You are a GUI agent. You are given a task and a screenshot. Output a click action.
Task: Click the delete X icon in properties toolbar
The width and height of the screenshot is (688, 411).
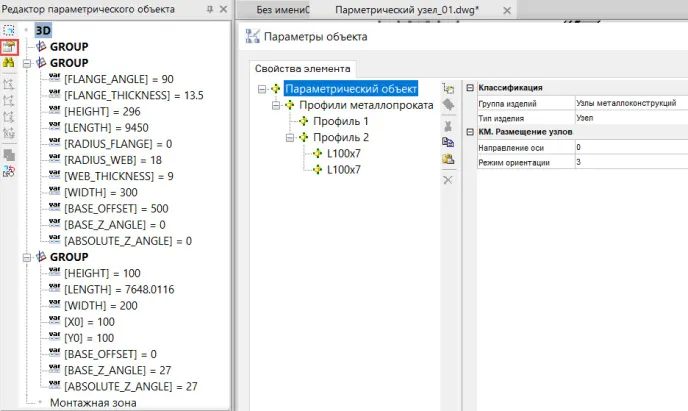448,179
